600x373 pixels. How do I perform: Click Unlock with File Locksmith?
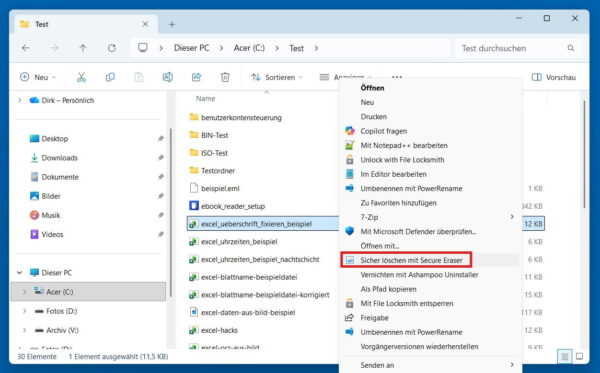402,160
